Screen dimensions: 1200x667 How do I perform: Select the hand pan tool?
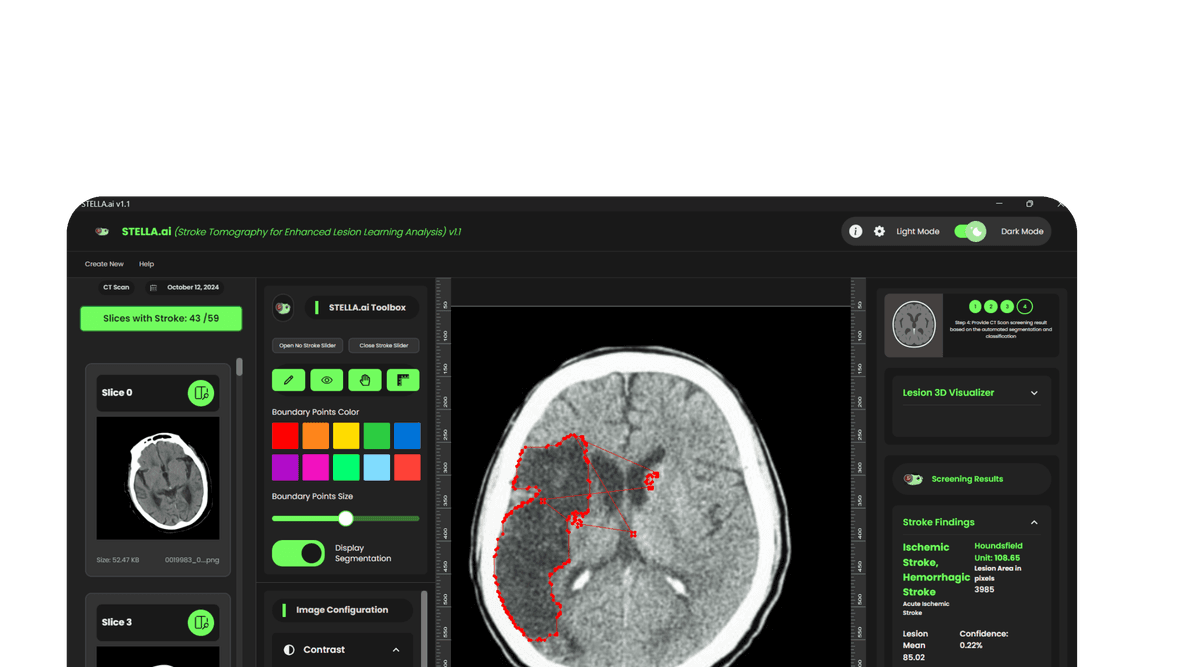(x=365, y=380)
